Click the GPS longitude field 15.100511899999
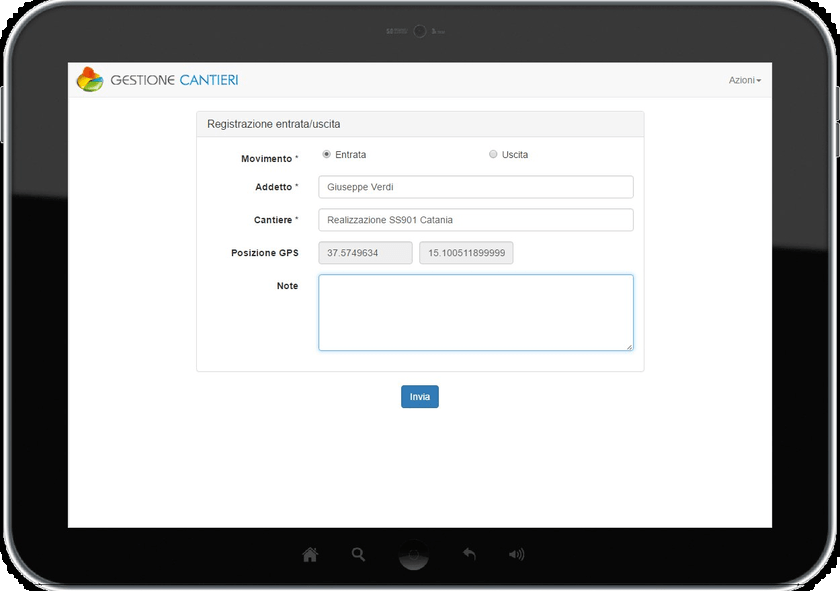Image resolution: width=840 pixels, height=591 pixels. (466, 253)
